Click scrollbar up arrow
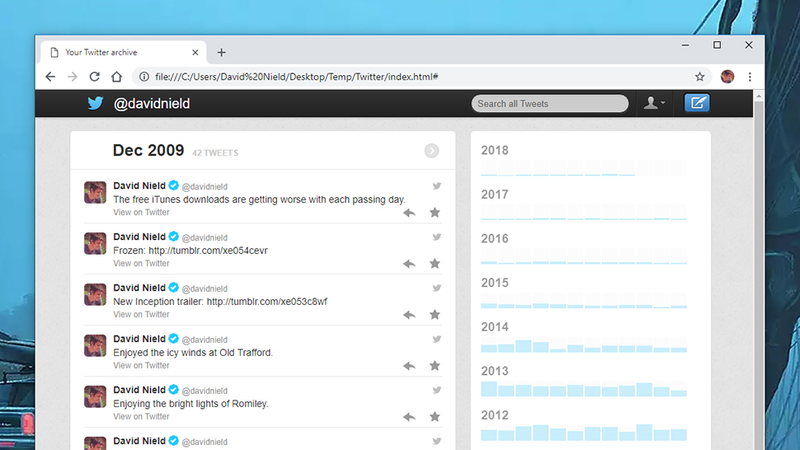The width and height of the screenshot is (800, 450). click(x=759, y=96)
